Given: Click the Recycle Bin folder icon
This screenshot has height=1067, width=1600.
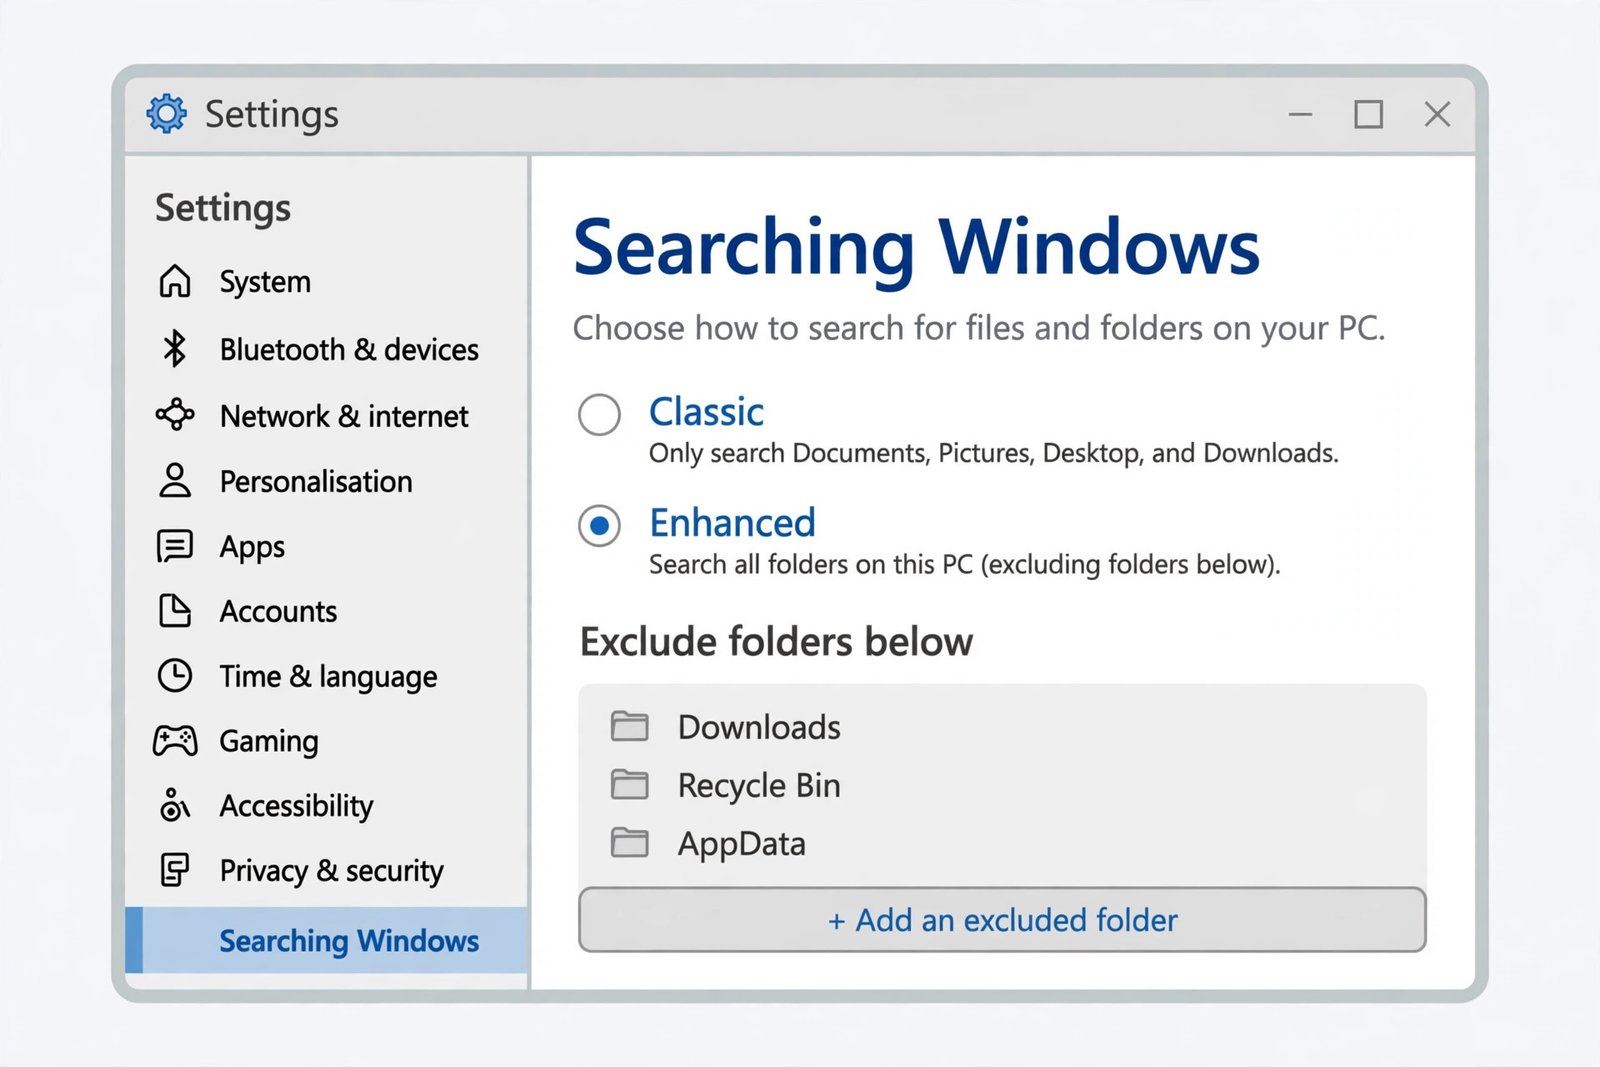Looking at the screenshot, I should pos(630,784).
